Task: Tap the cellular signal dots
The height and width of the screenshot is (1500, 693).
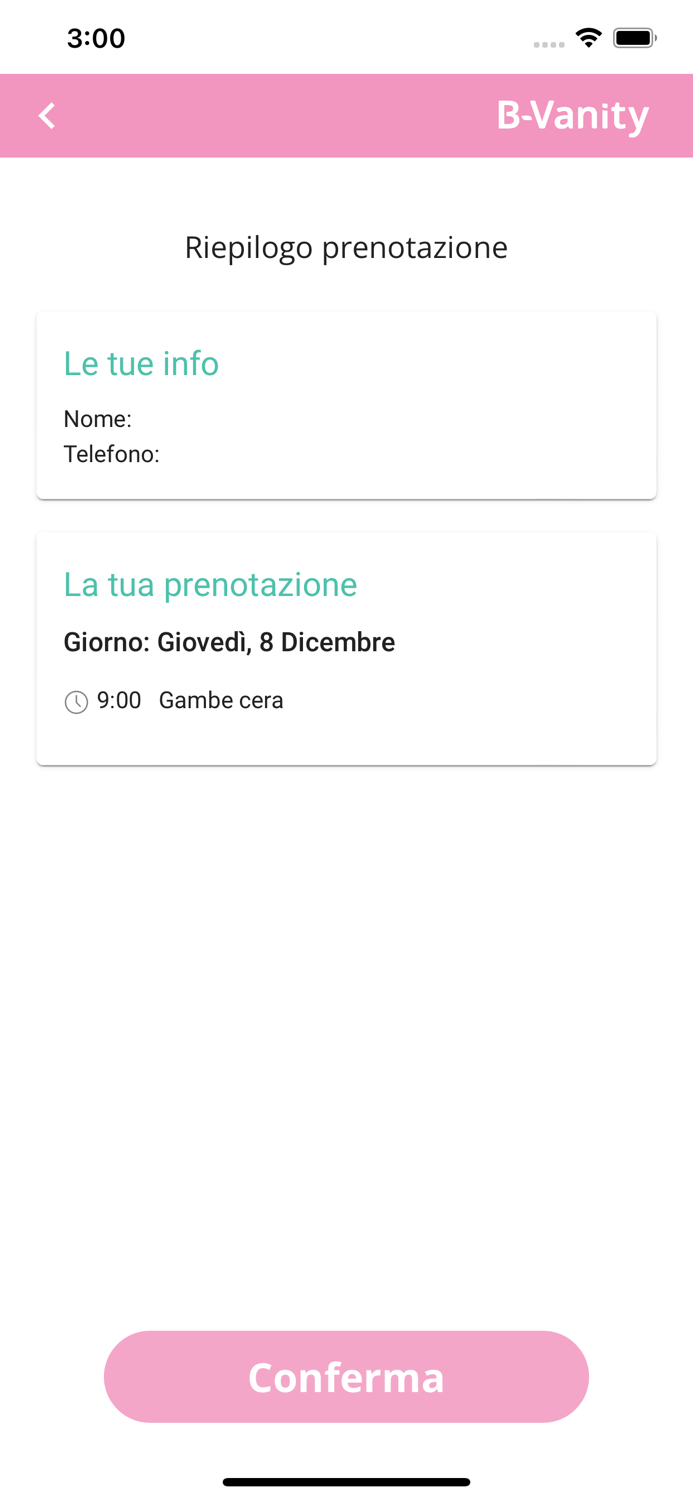Action: (549, 44)
